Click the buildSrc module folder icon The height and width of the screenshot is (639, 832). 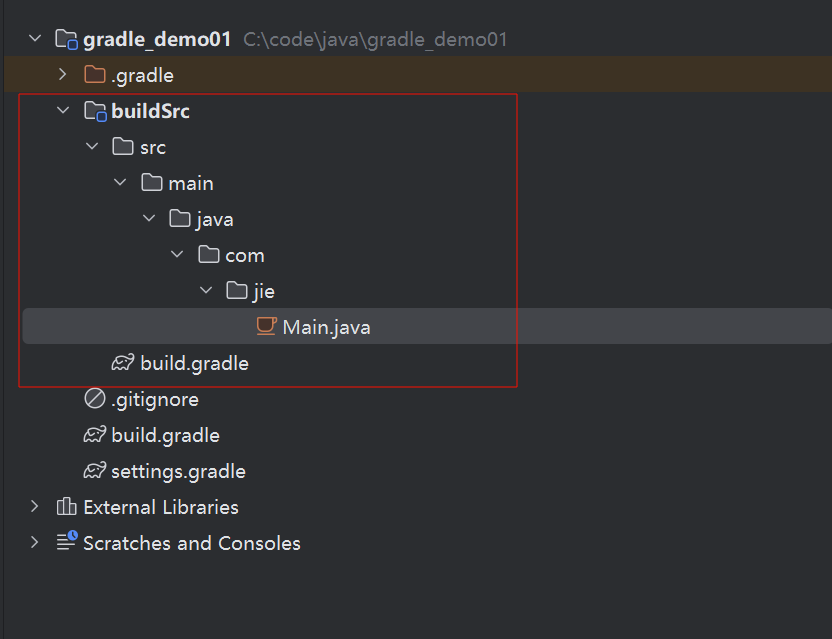point(94,111)
